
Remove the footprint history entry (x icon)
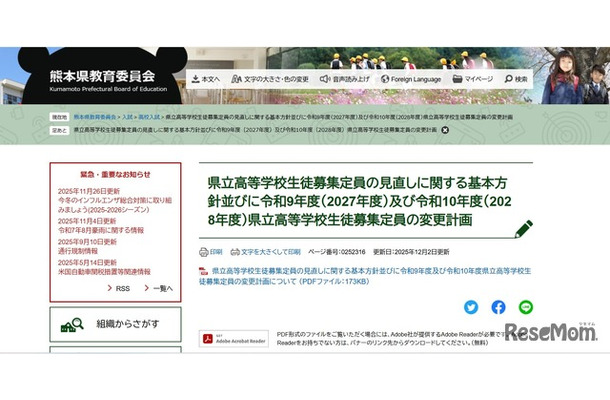coord(445,130)
